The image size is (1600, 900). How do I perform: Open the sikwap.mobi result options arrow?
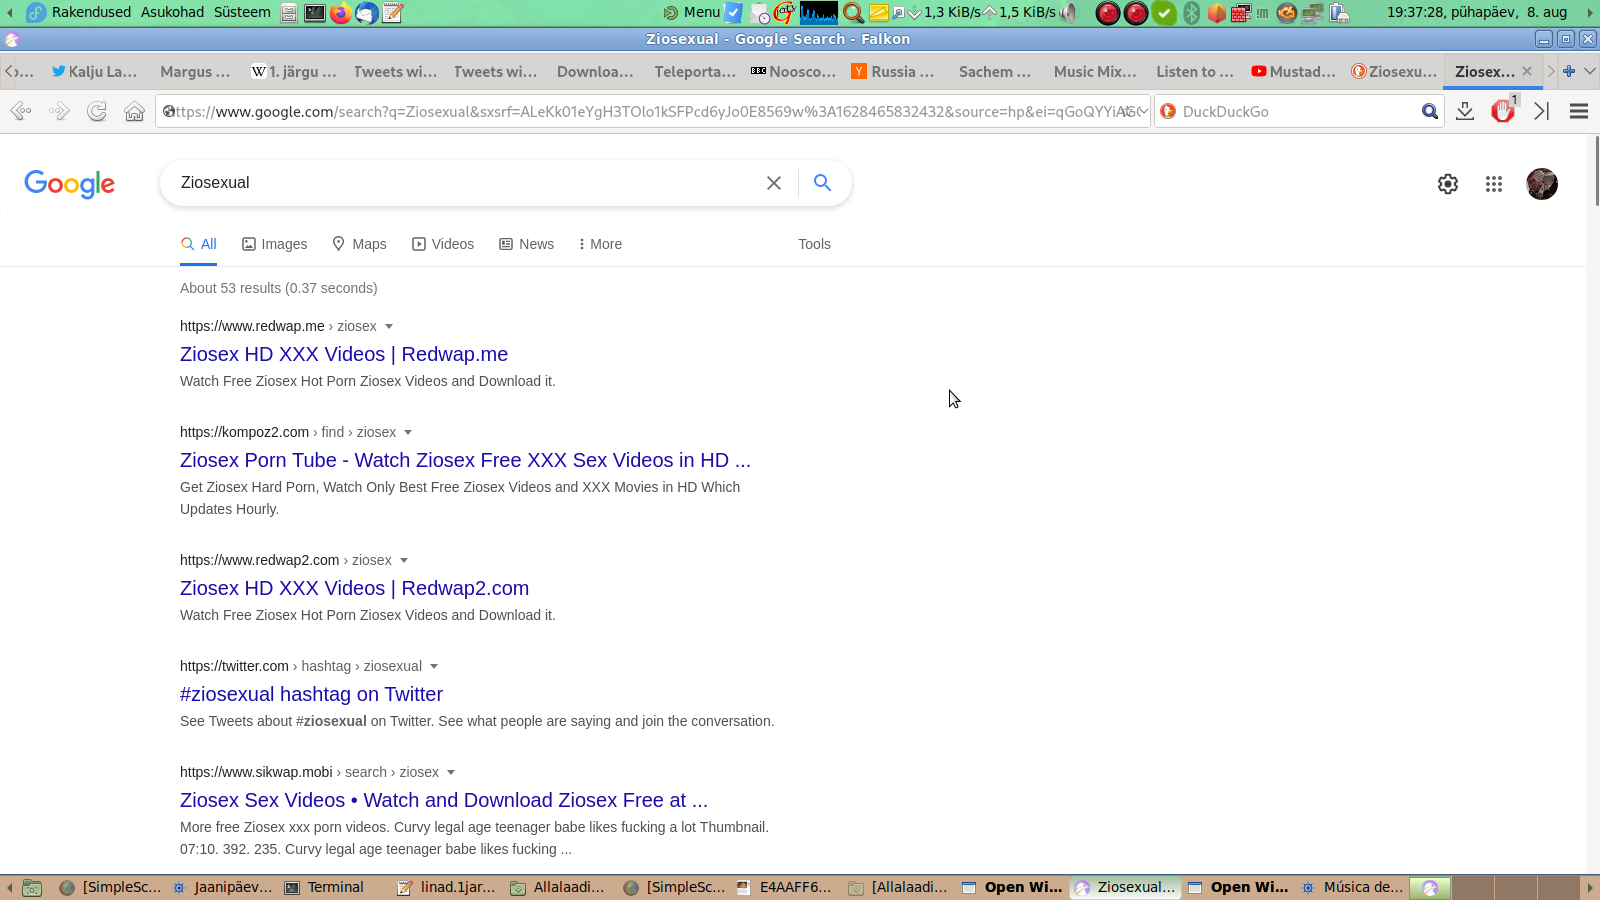click(451, 772)
